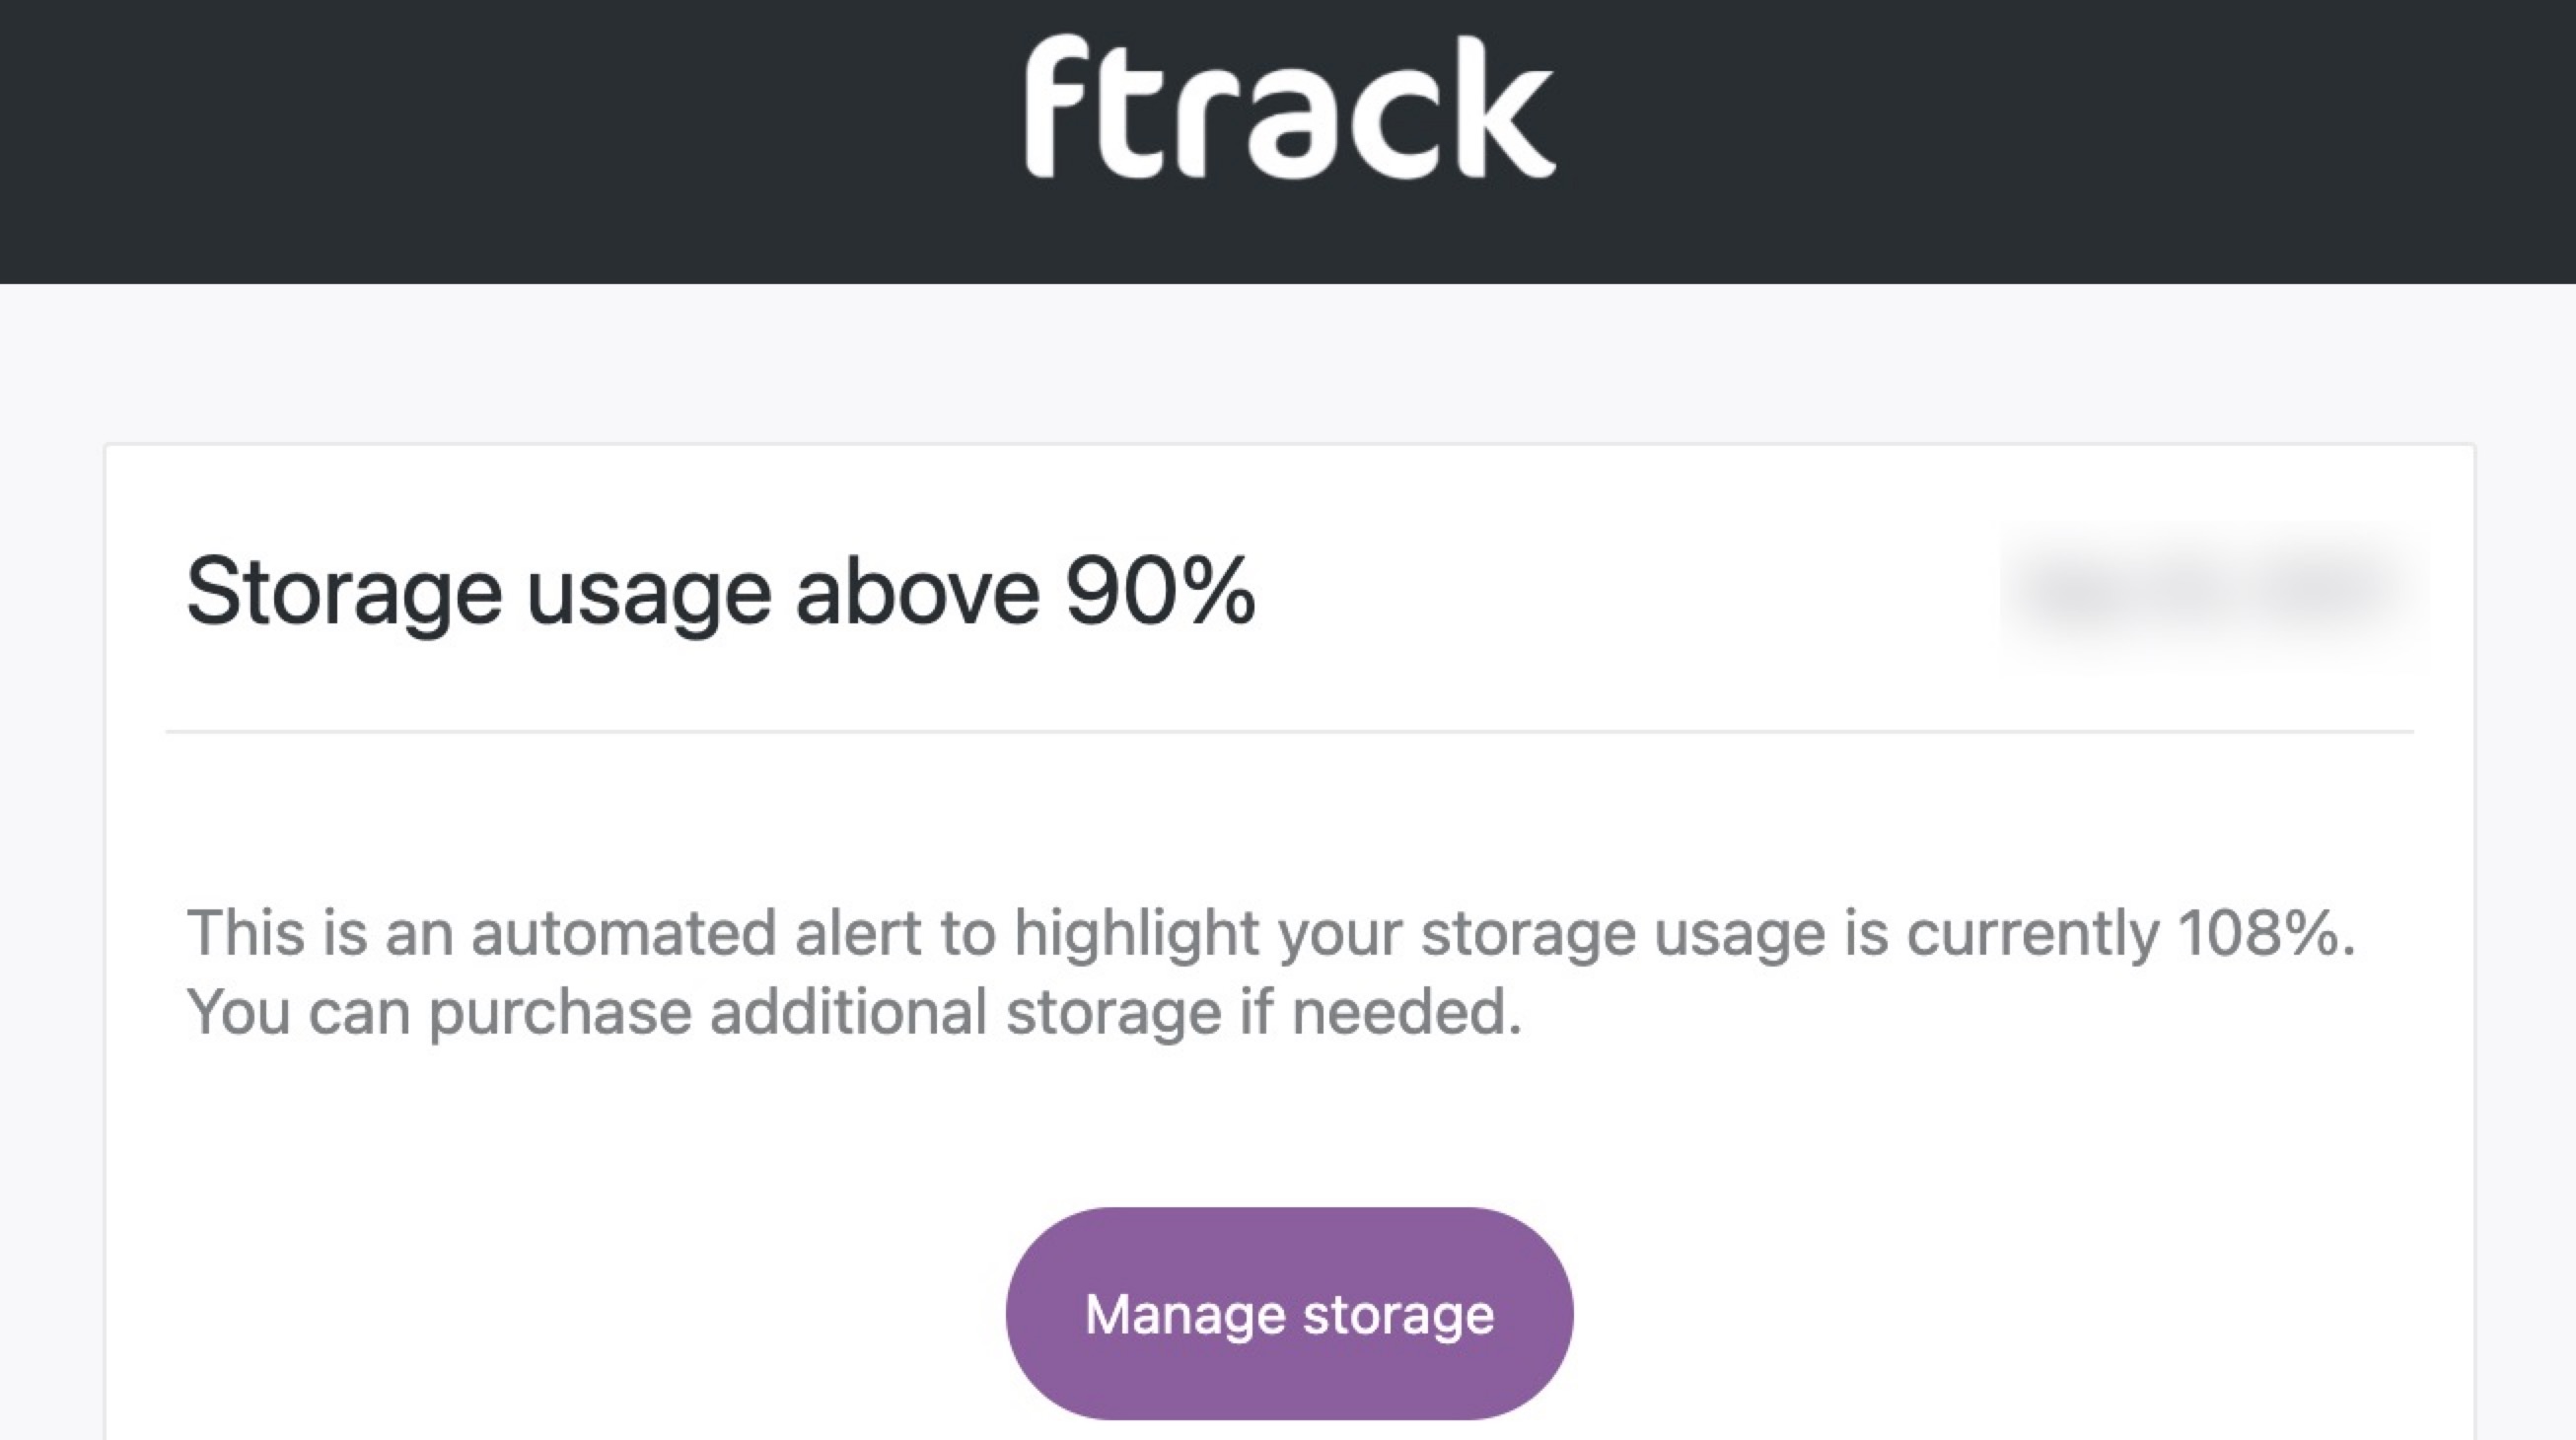
Task: Click the horizontal divider under heading
Action: (1289, 732)
